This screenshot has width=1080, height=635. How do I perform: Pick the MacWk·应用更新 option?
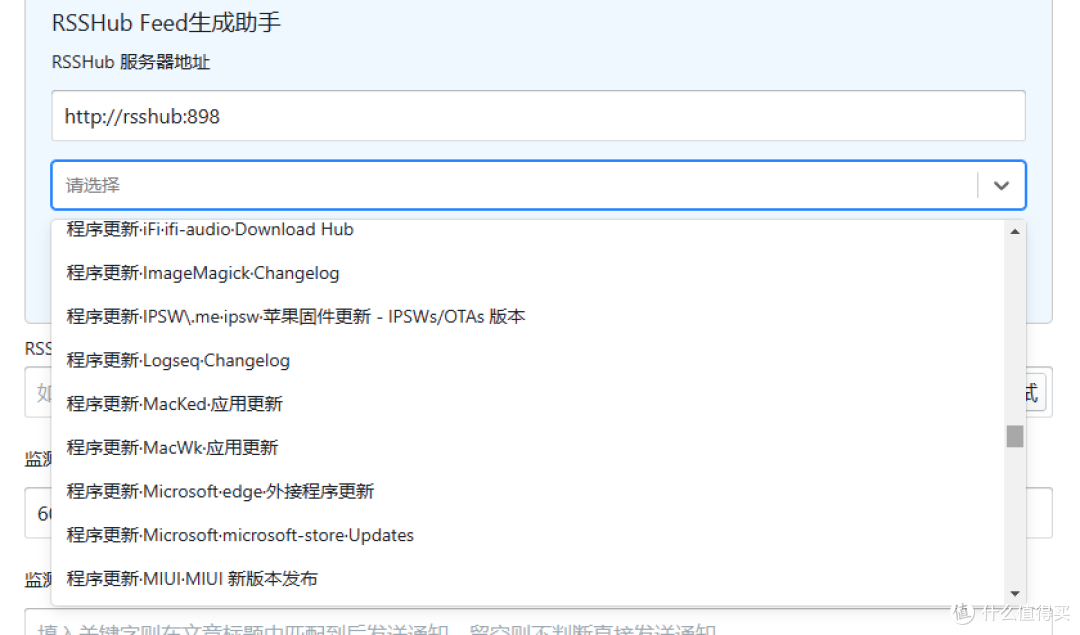tap(528, 448)
